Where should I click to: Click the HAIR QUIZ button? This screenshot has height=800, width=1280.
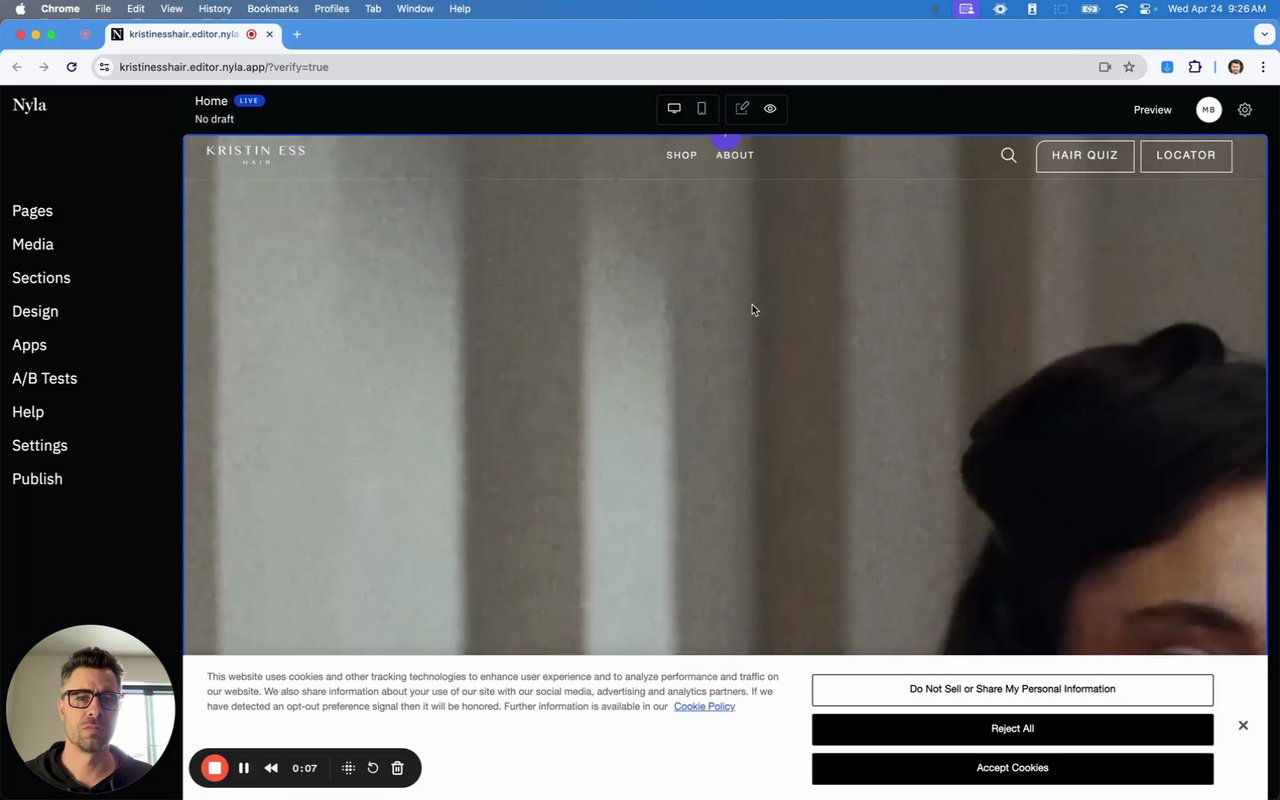click(1085, 156)
